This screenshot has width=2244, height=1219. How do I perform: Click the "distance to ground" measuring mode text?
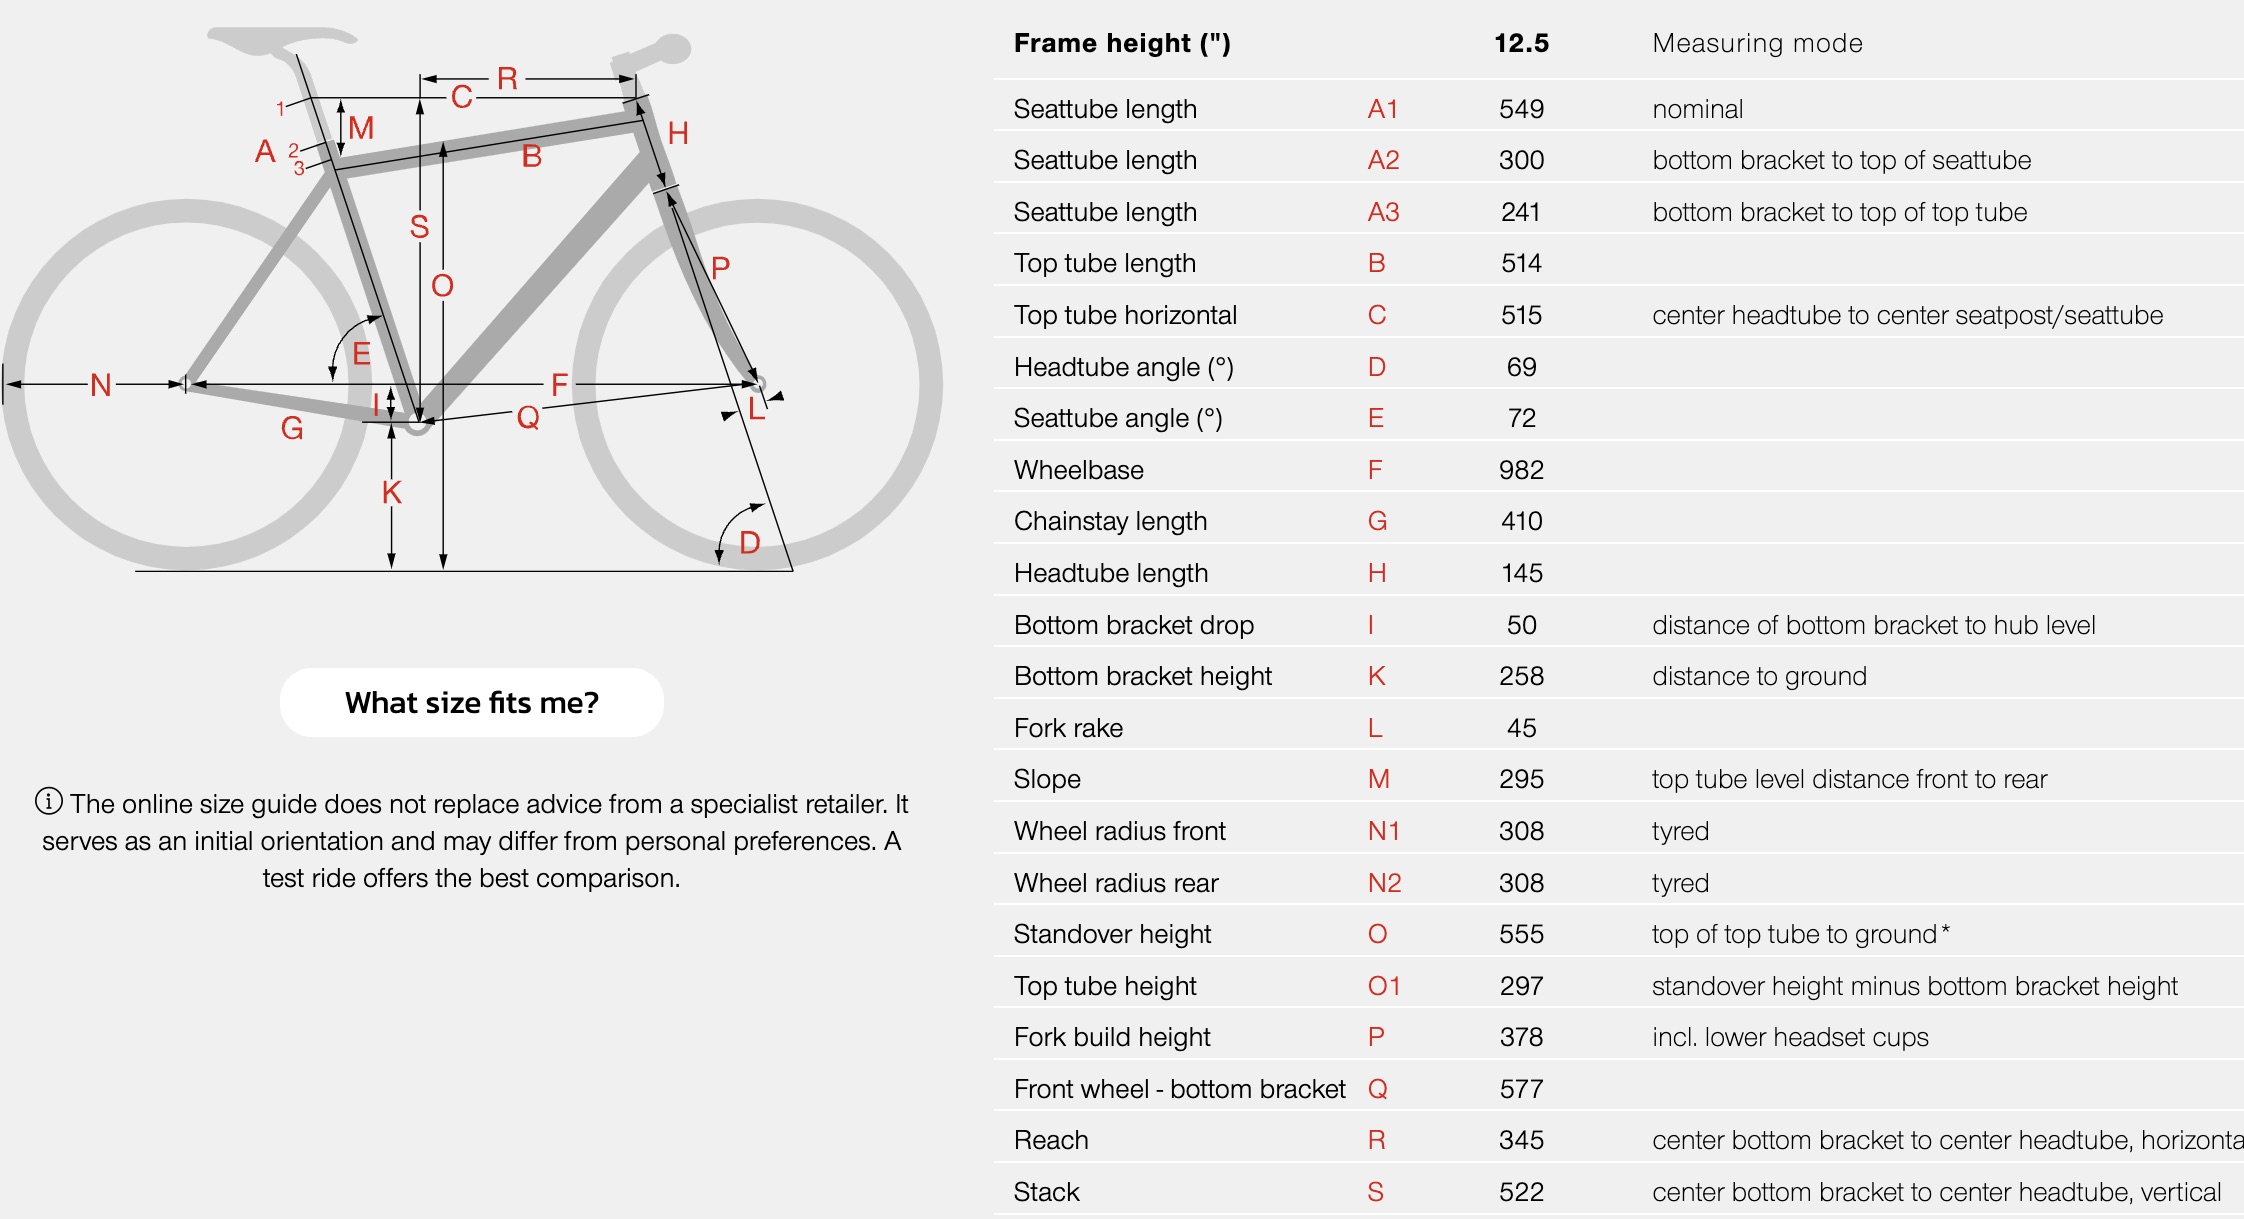(x=1759, y=676)
